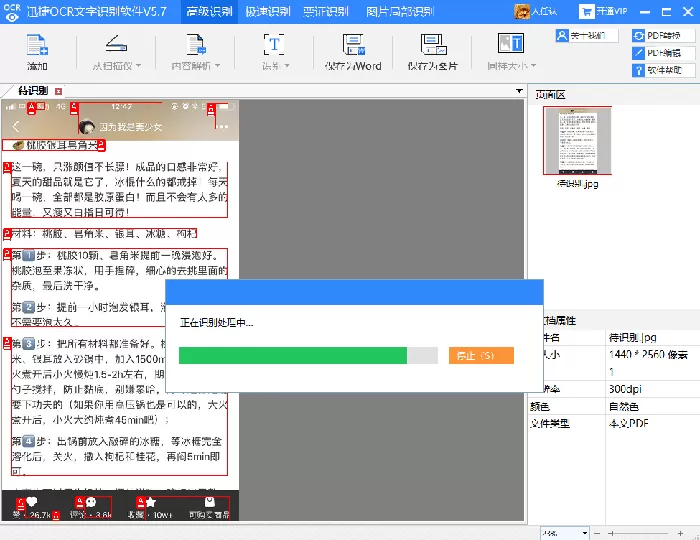Expand the scanner toolbar dropdown
This screenshot has height=540, width=700.
[138, 66]
